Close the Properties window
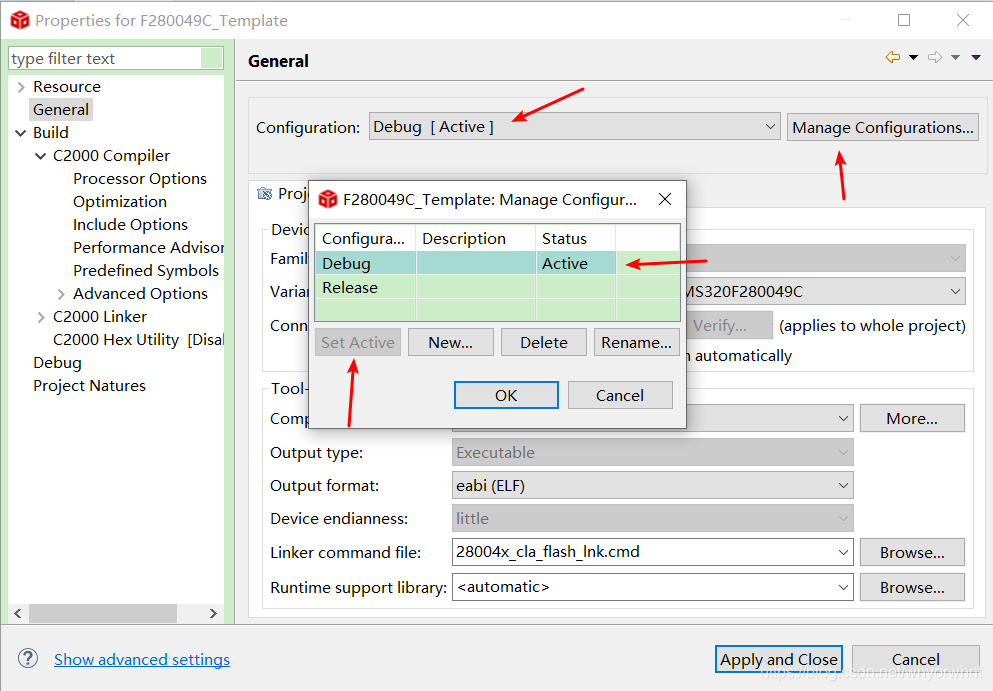 tap(963, 20)
